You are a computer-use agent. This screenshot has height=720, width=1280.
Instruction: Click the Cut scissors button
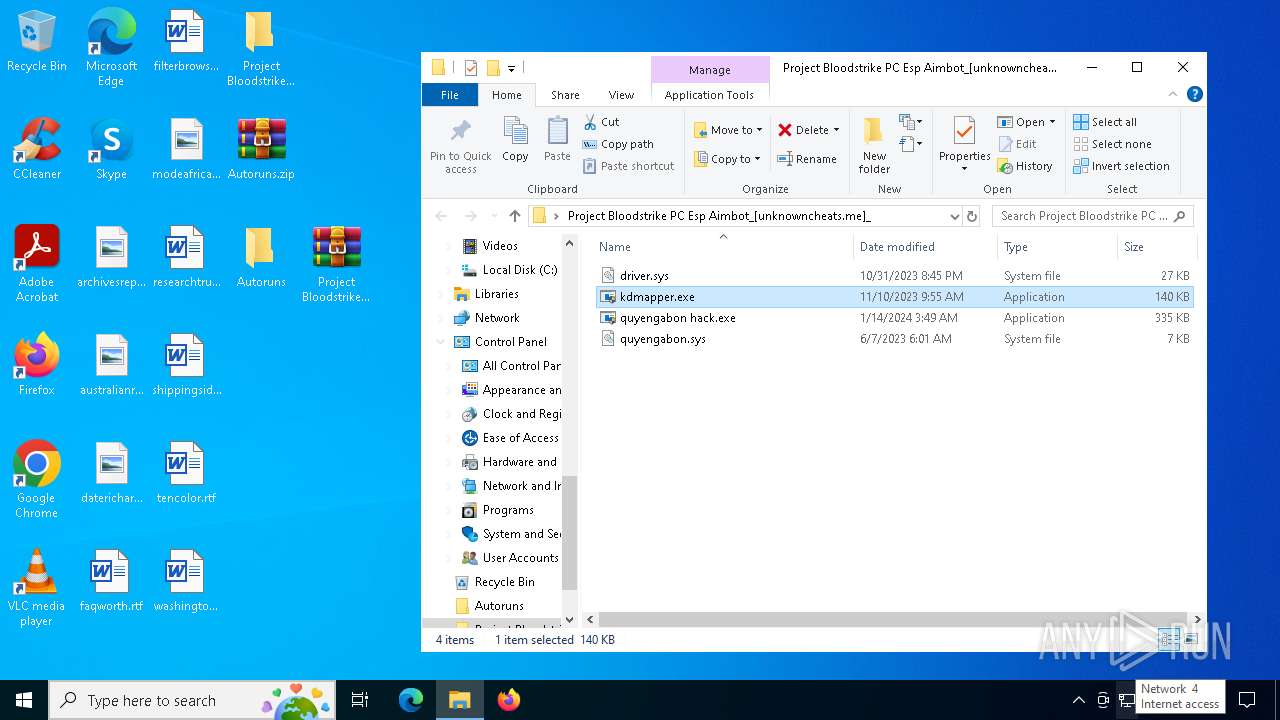coord(601,122)
